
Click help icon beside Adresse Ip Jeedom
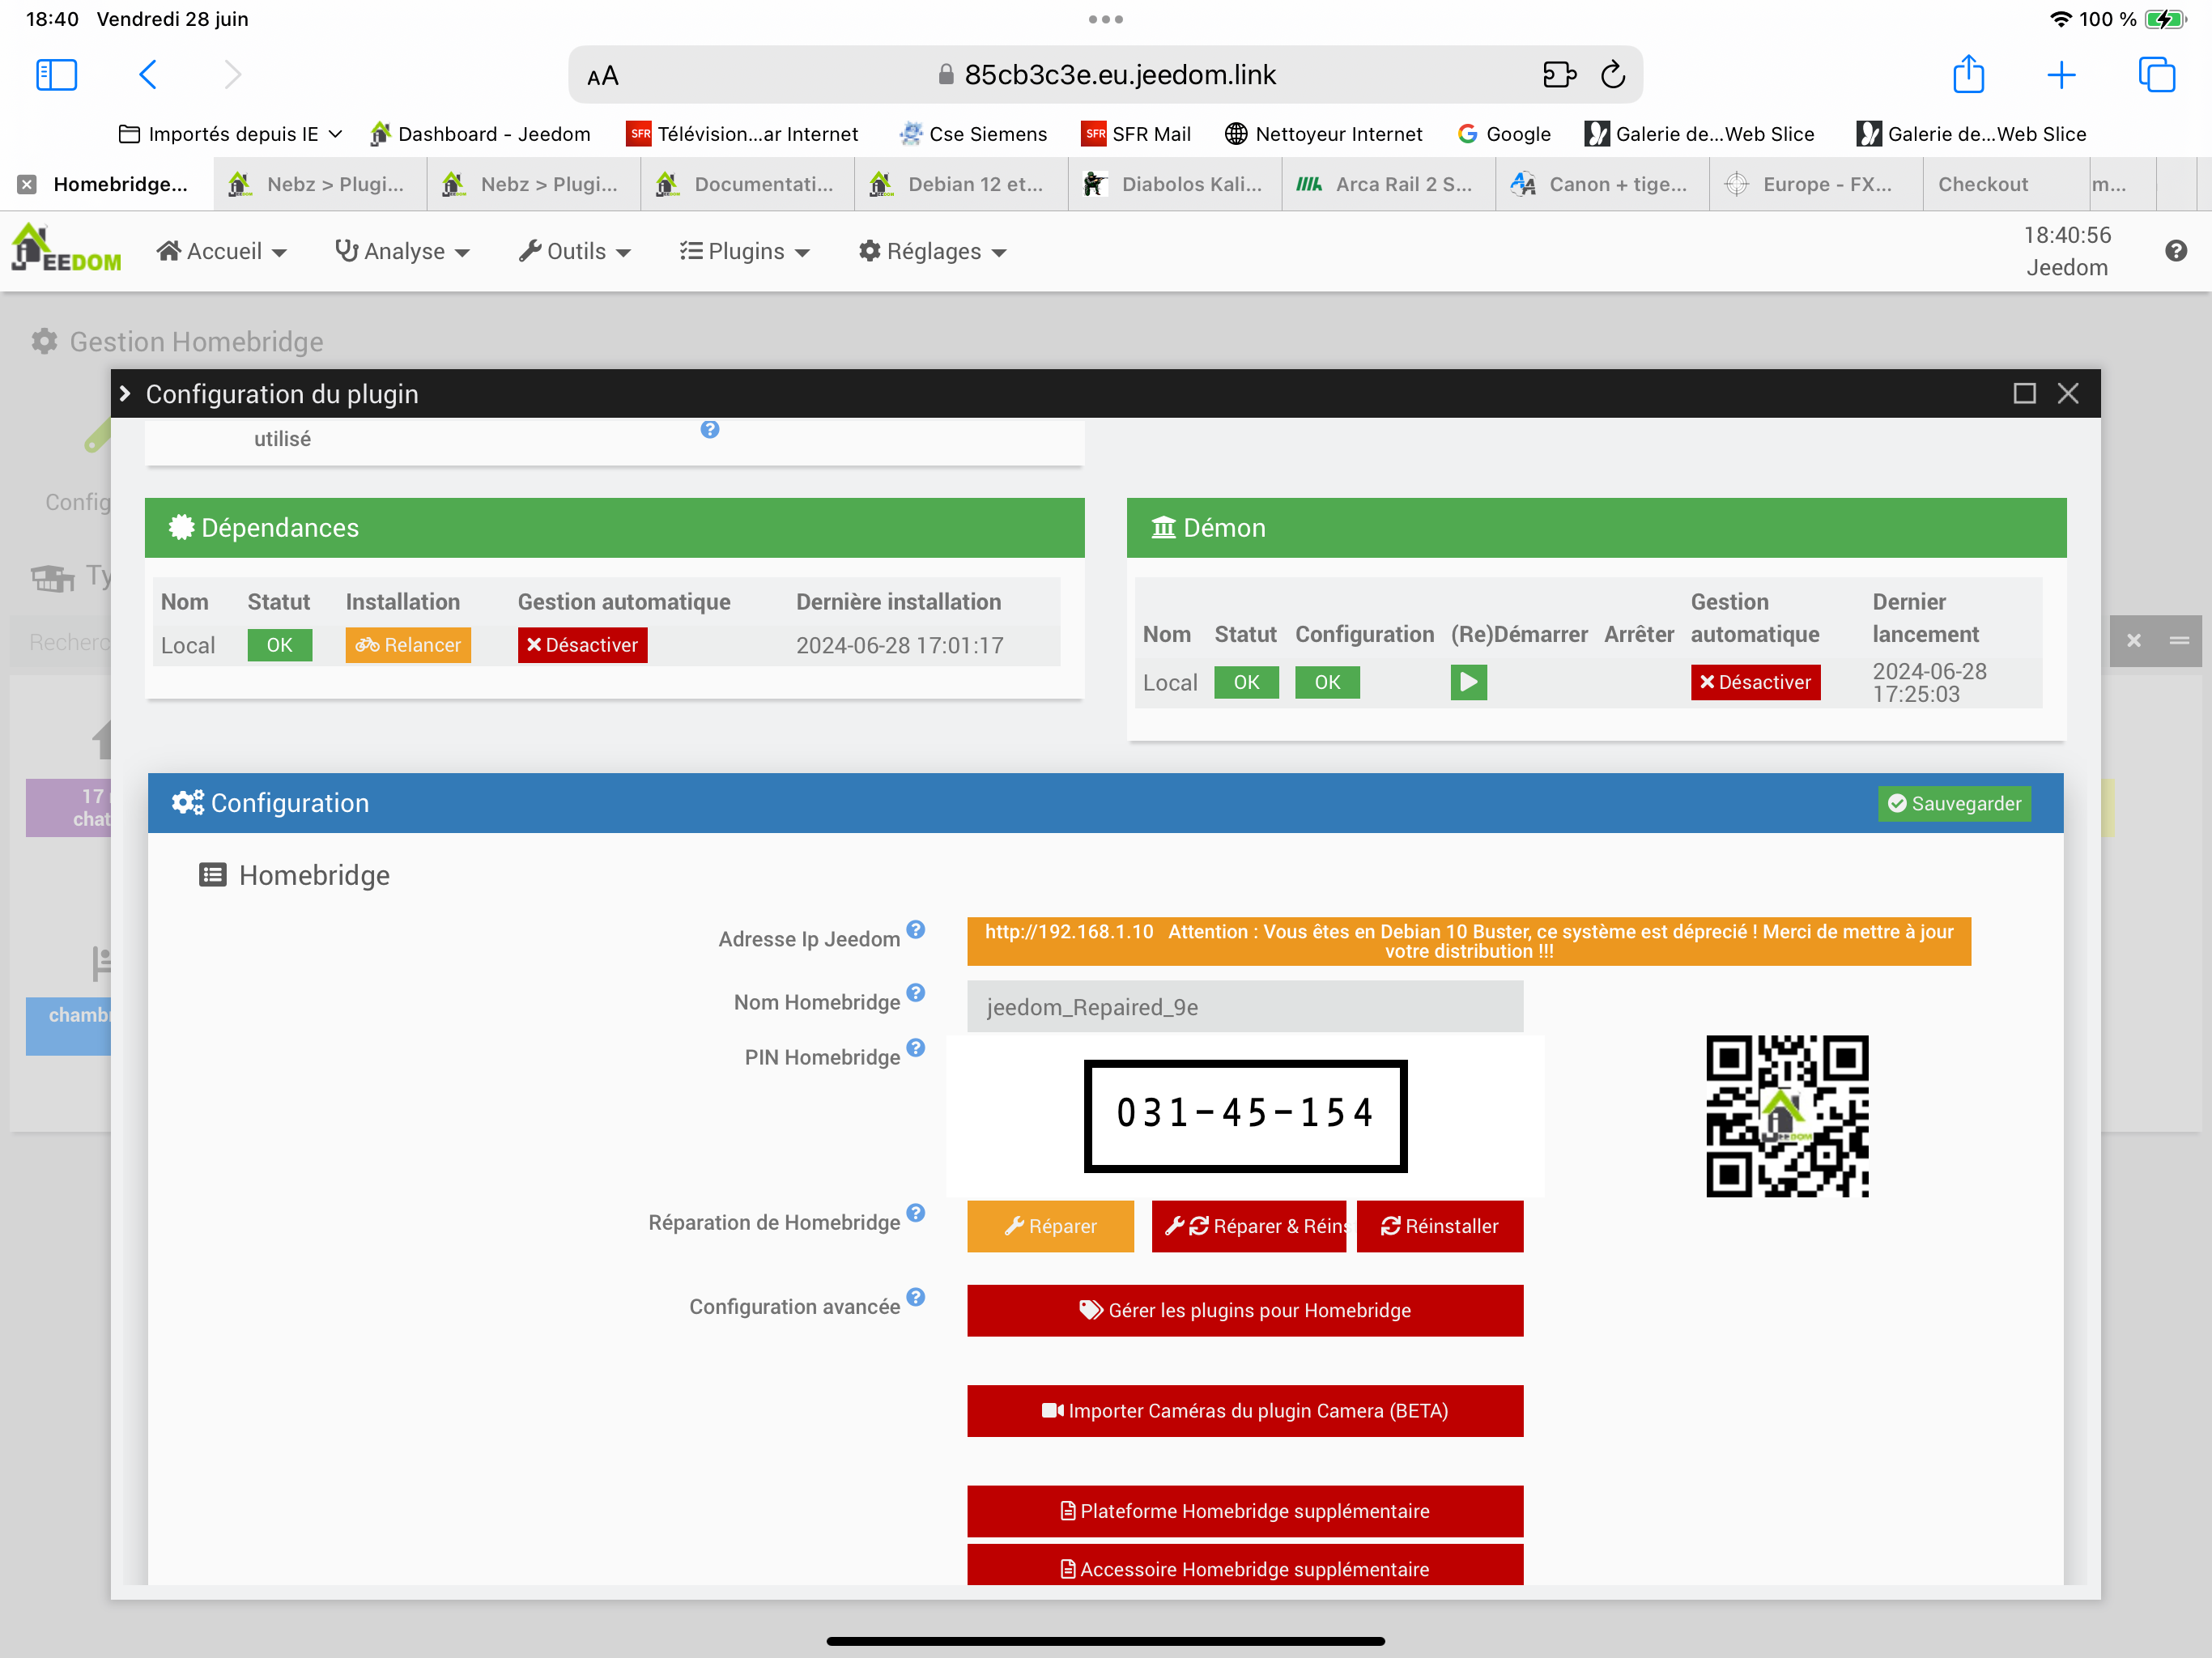click(x=915, y=930)
